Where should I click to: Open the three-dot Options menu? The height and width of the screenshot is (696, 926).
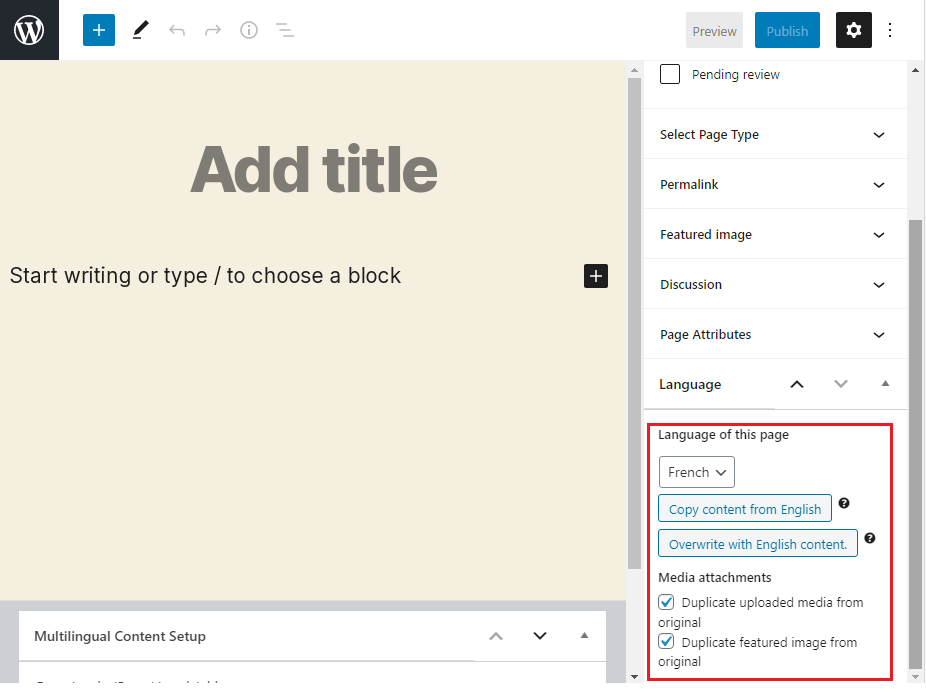[x=890, y=30]
